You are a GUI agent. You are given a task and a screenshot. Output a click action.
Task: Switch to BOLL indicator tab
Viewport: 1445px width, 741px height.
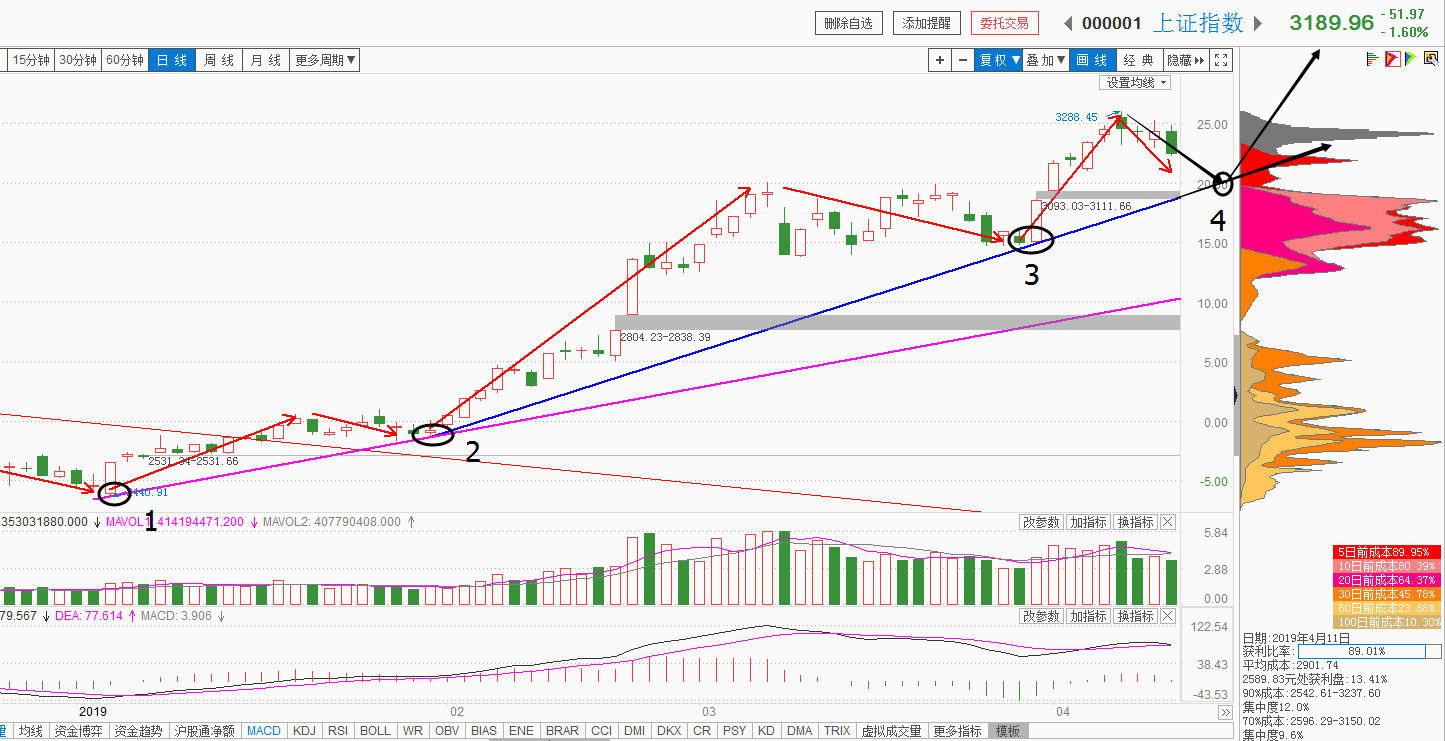click(x=376, y=731)
